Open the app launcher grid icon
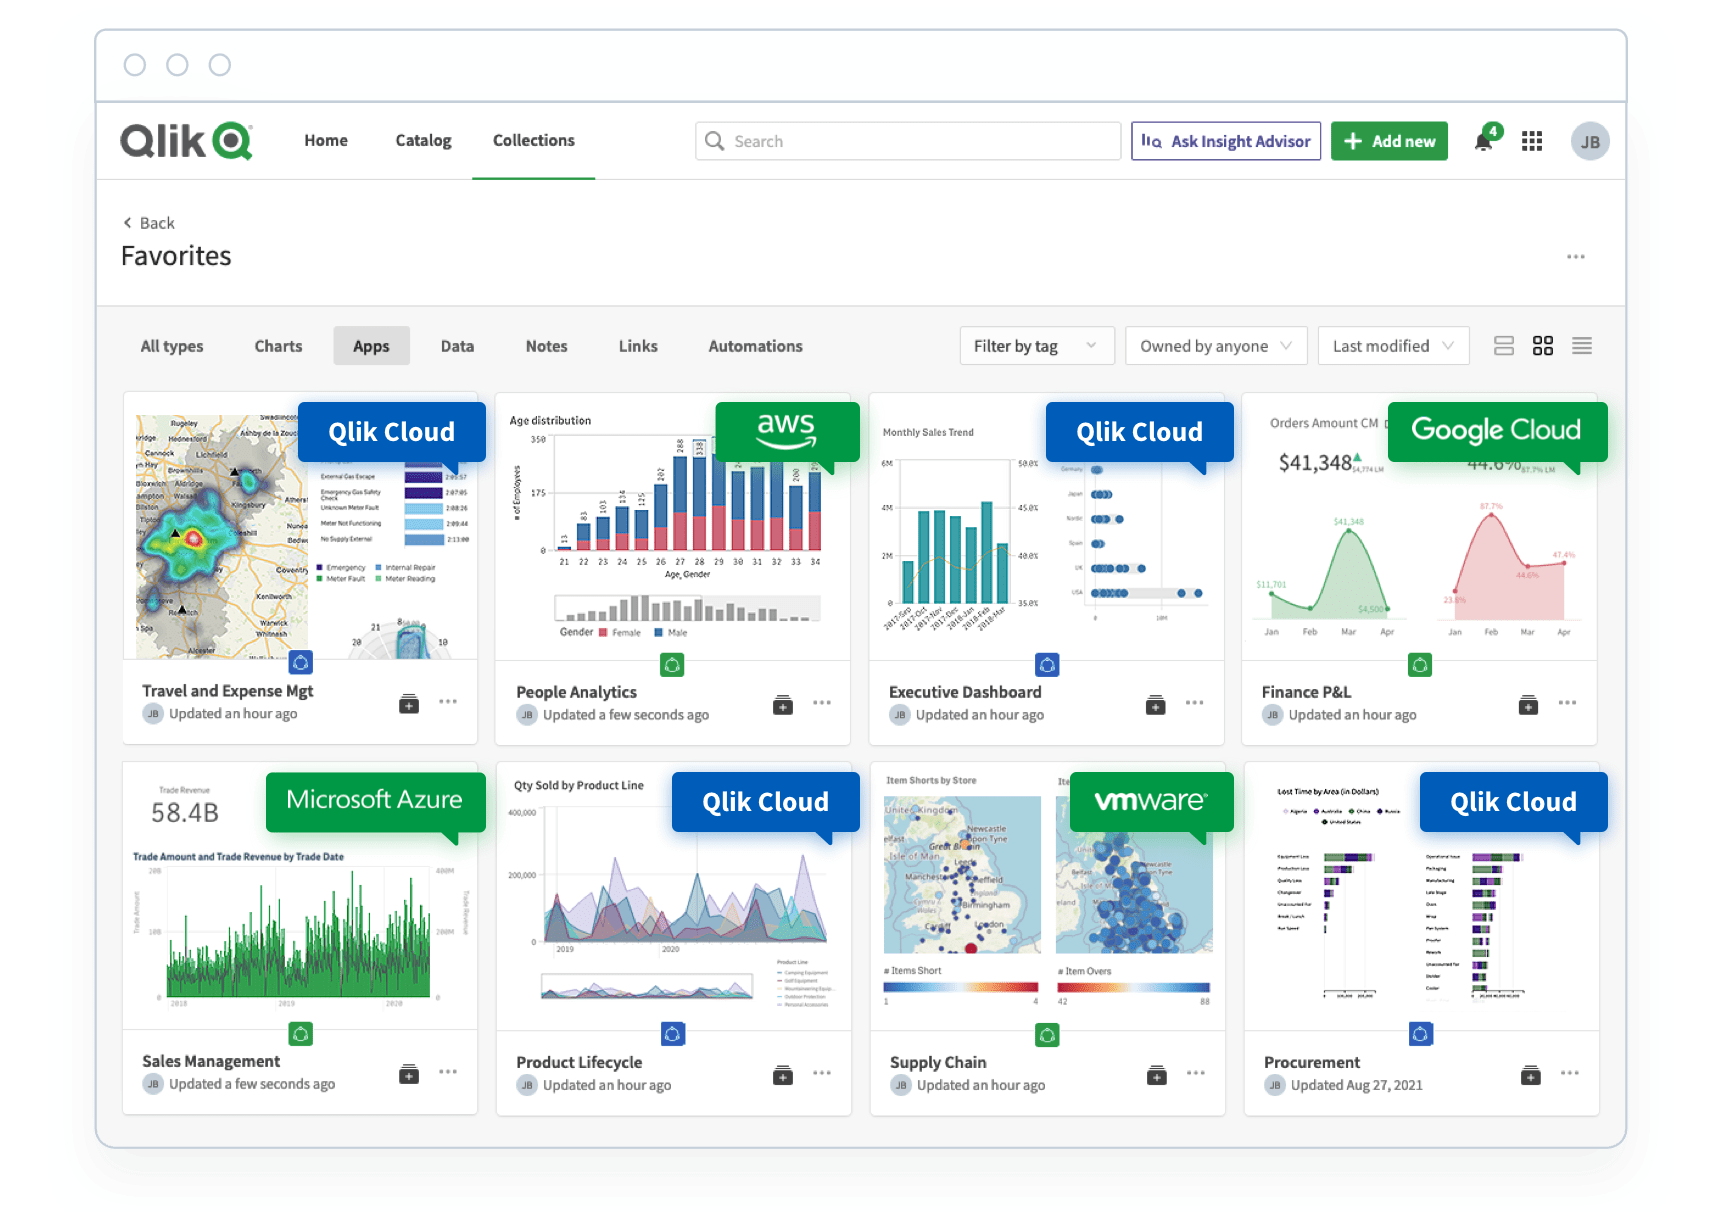Screen dimensions: 1720x1212 (1532, 141)
